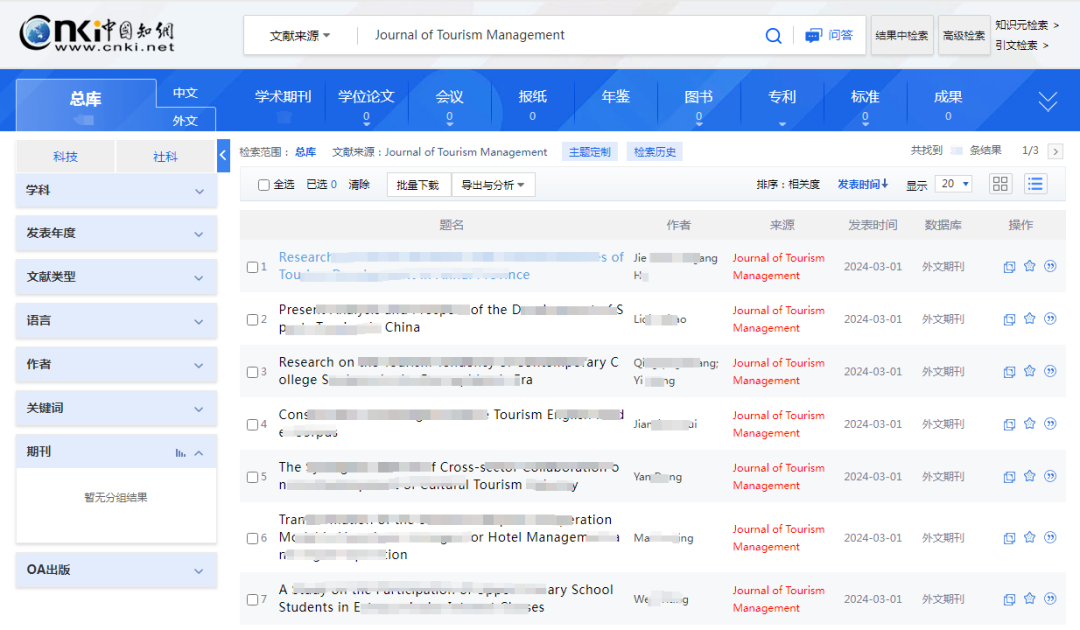This screenshot has width=1080, height=630.
Task: Expand the 发表年度 filter panel
Action: 116,233
